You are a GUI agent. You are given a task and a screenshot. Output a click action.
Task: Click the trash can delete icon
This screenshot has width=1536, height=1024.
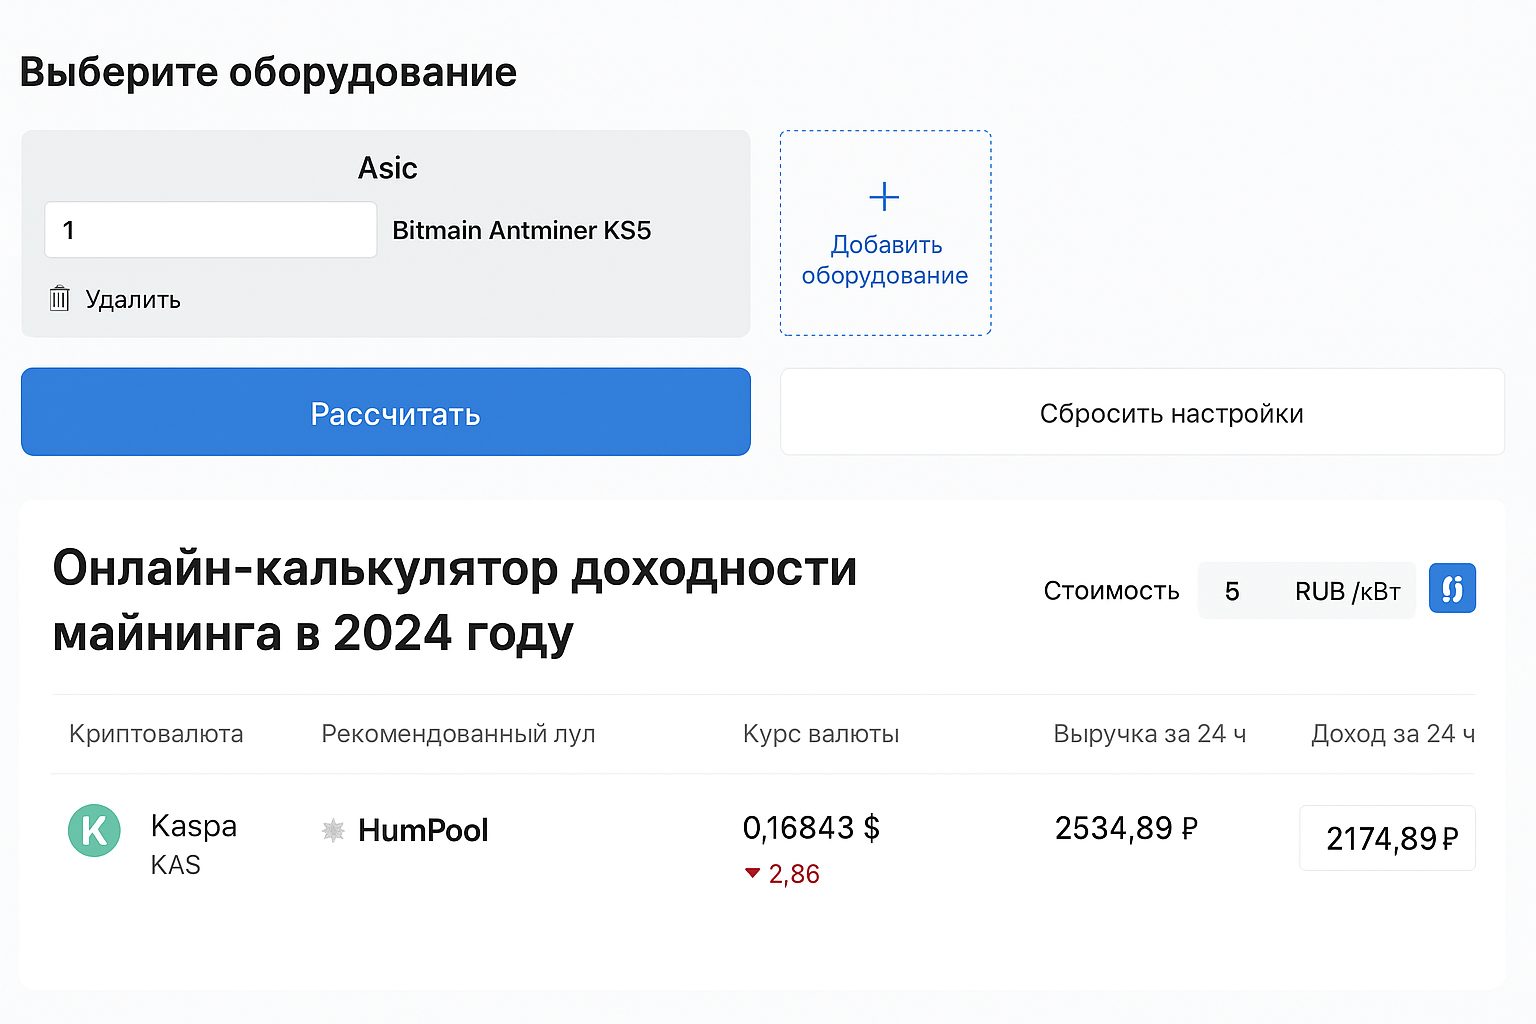(59, 298)
